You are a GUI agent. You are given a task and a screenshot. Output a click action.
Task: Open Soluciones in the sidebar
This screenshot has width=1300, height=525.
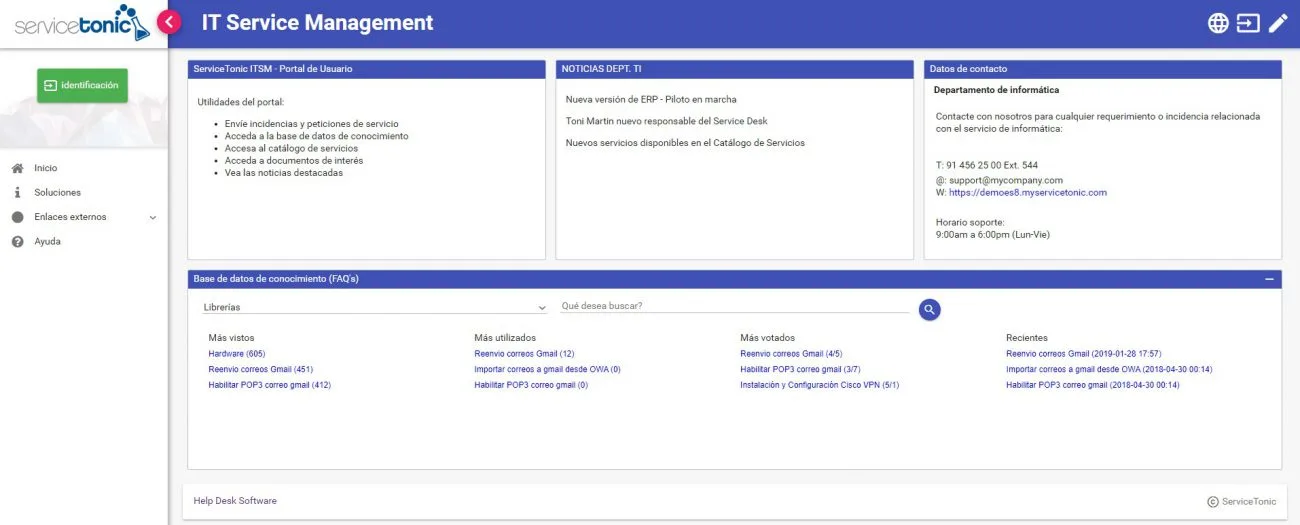[58, 192]
